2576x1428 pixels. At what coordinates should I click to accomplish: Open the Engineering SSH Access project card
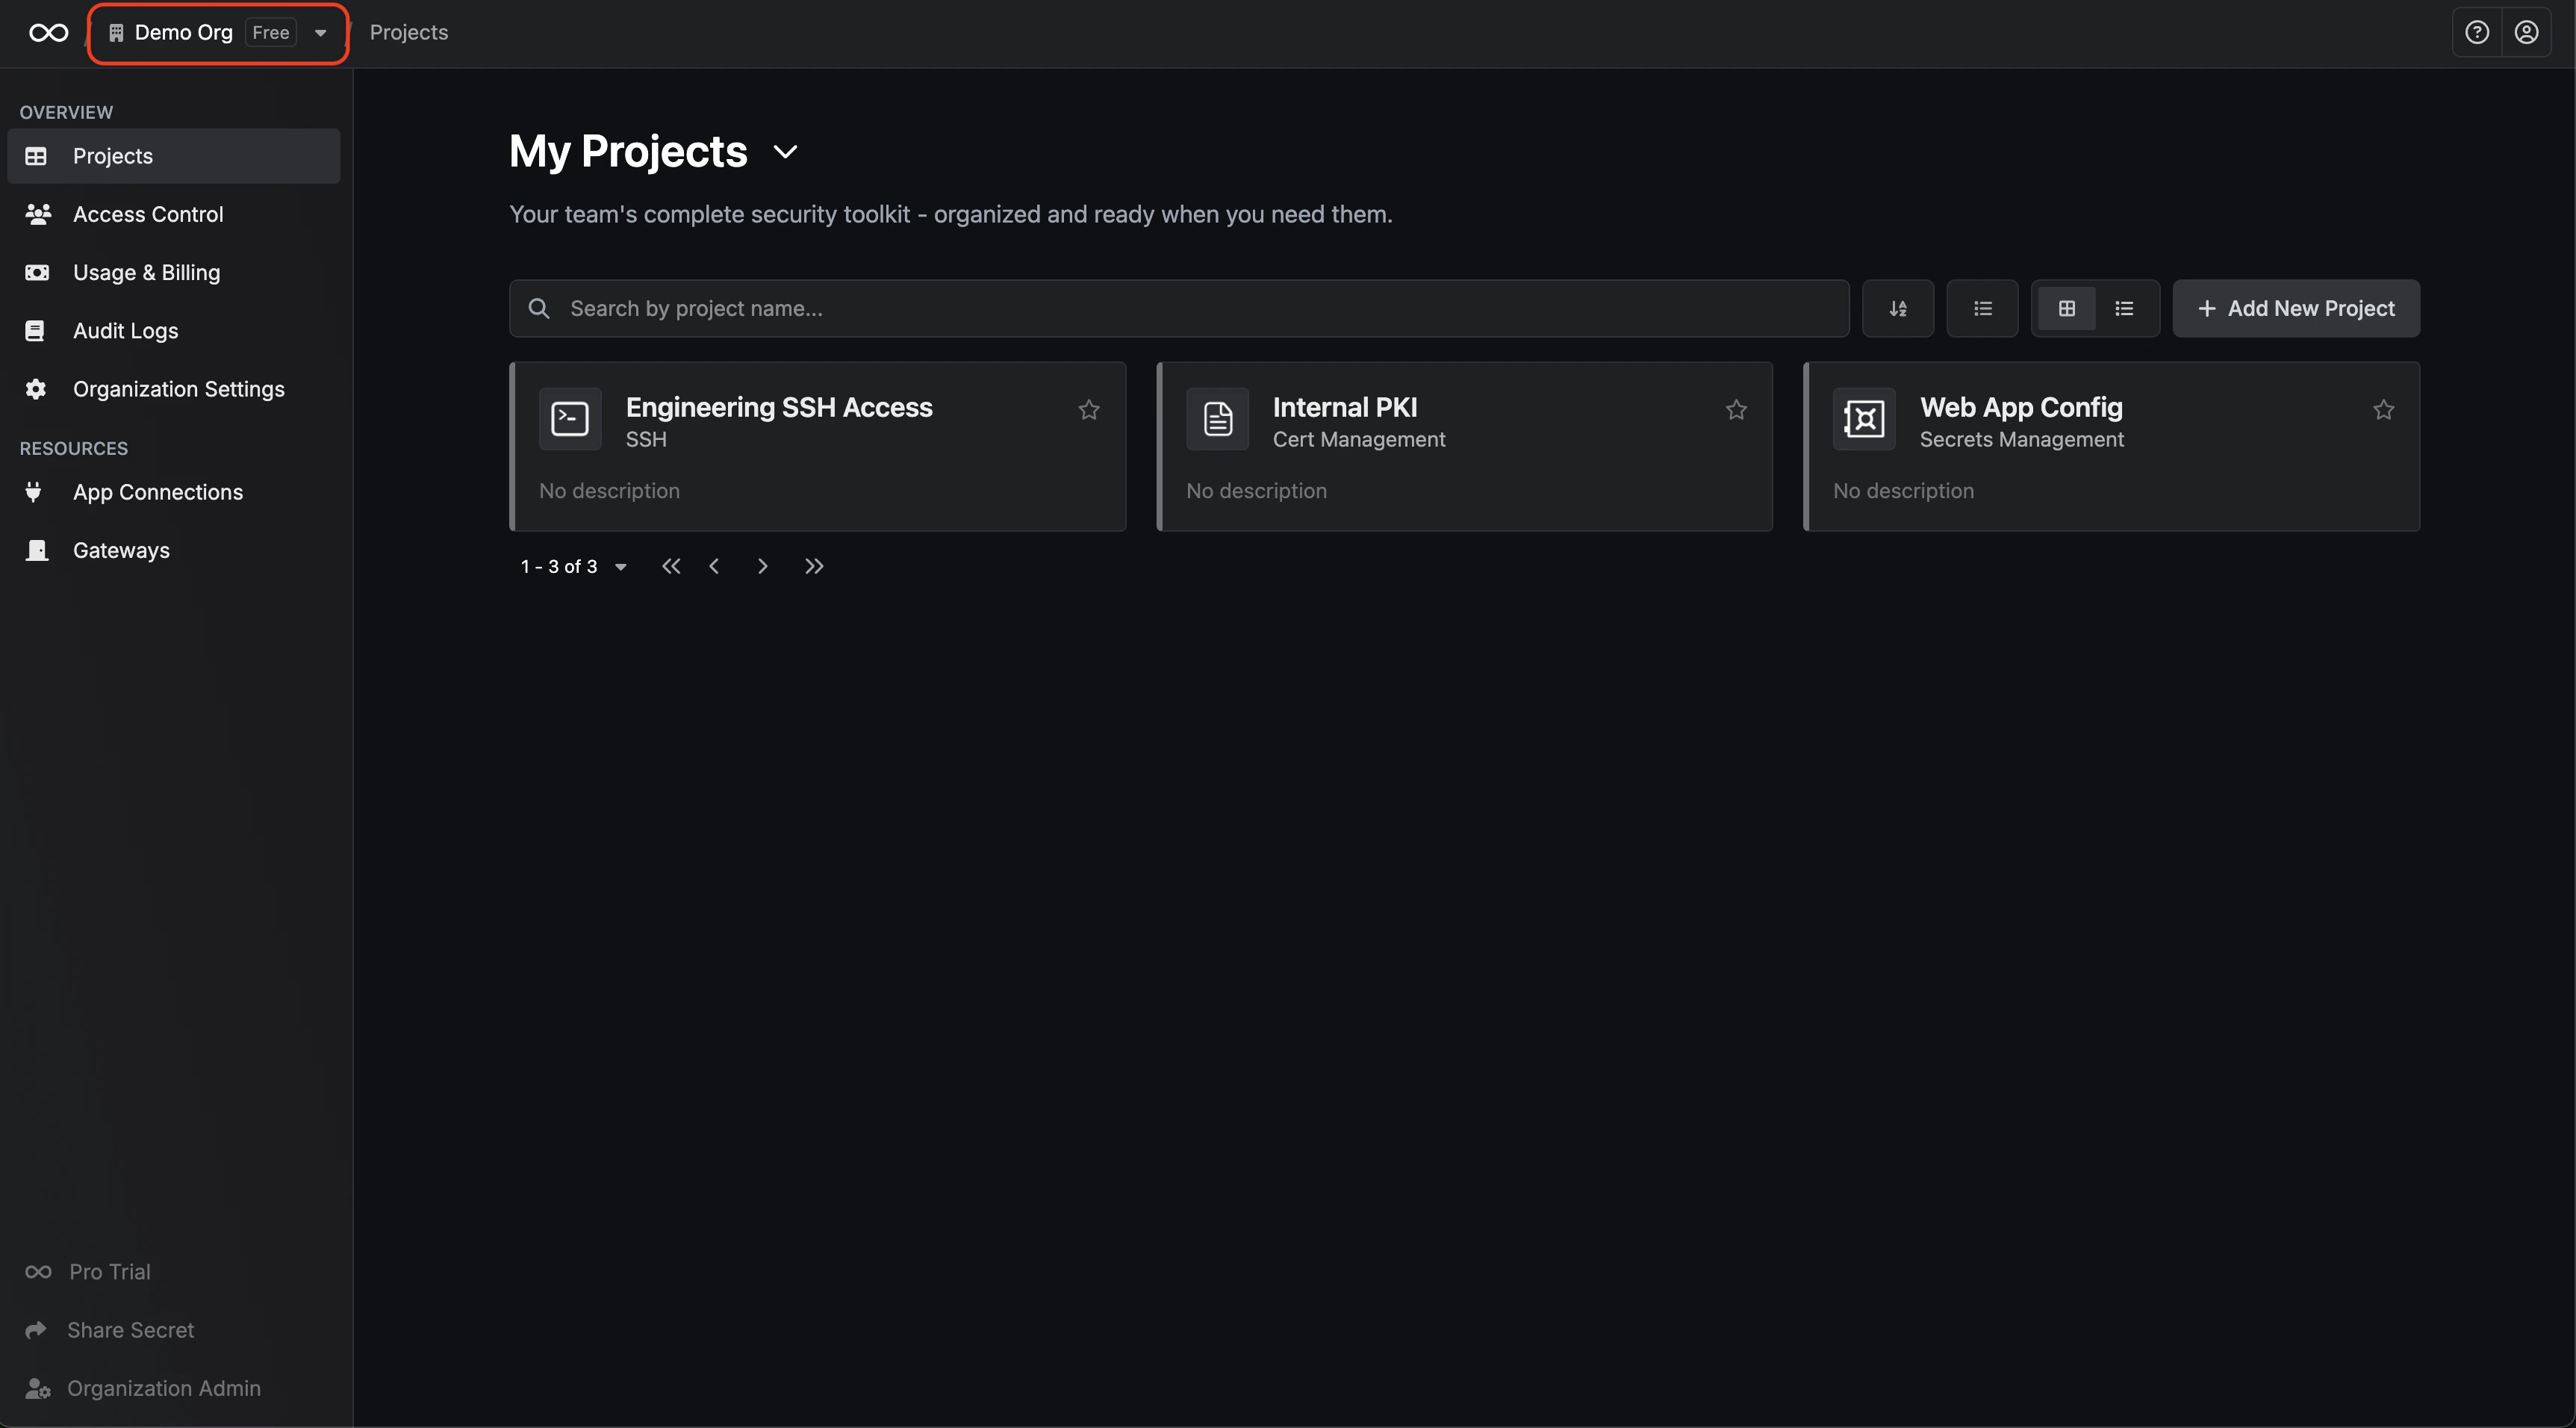click(x=818, y=447)
